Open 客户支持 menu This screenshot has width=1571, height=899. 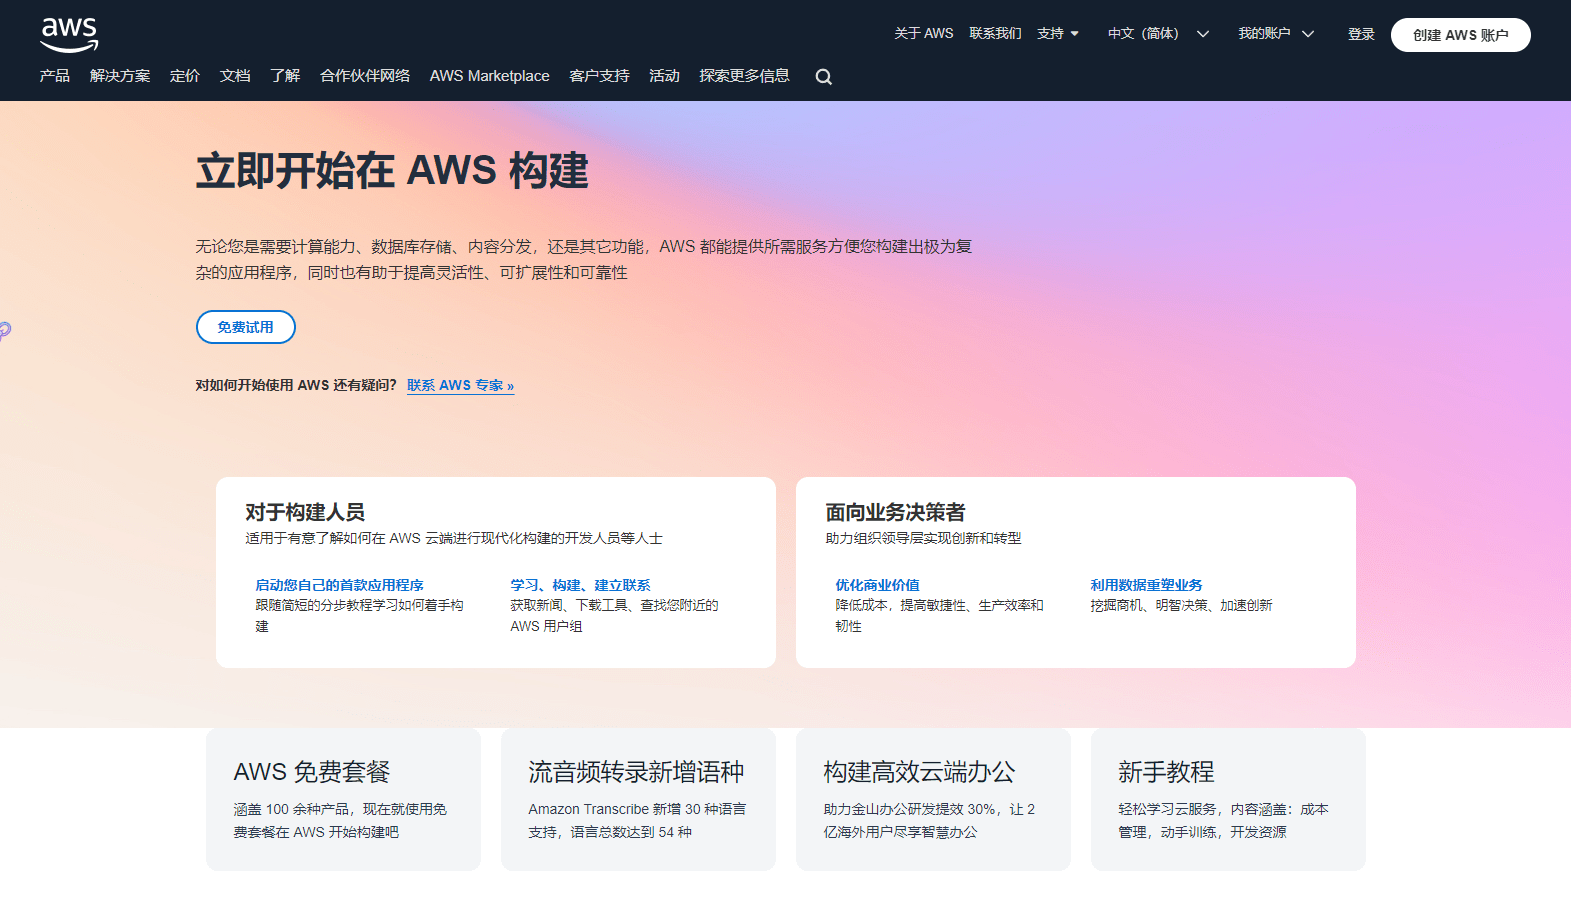[x=599, y=76]
